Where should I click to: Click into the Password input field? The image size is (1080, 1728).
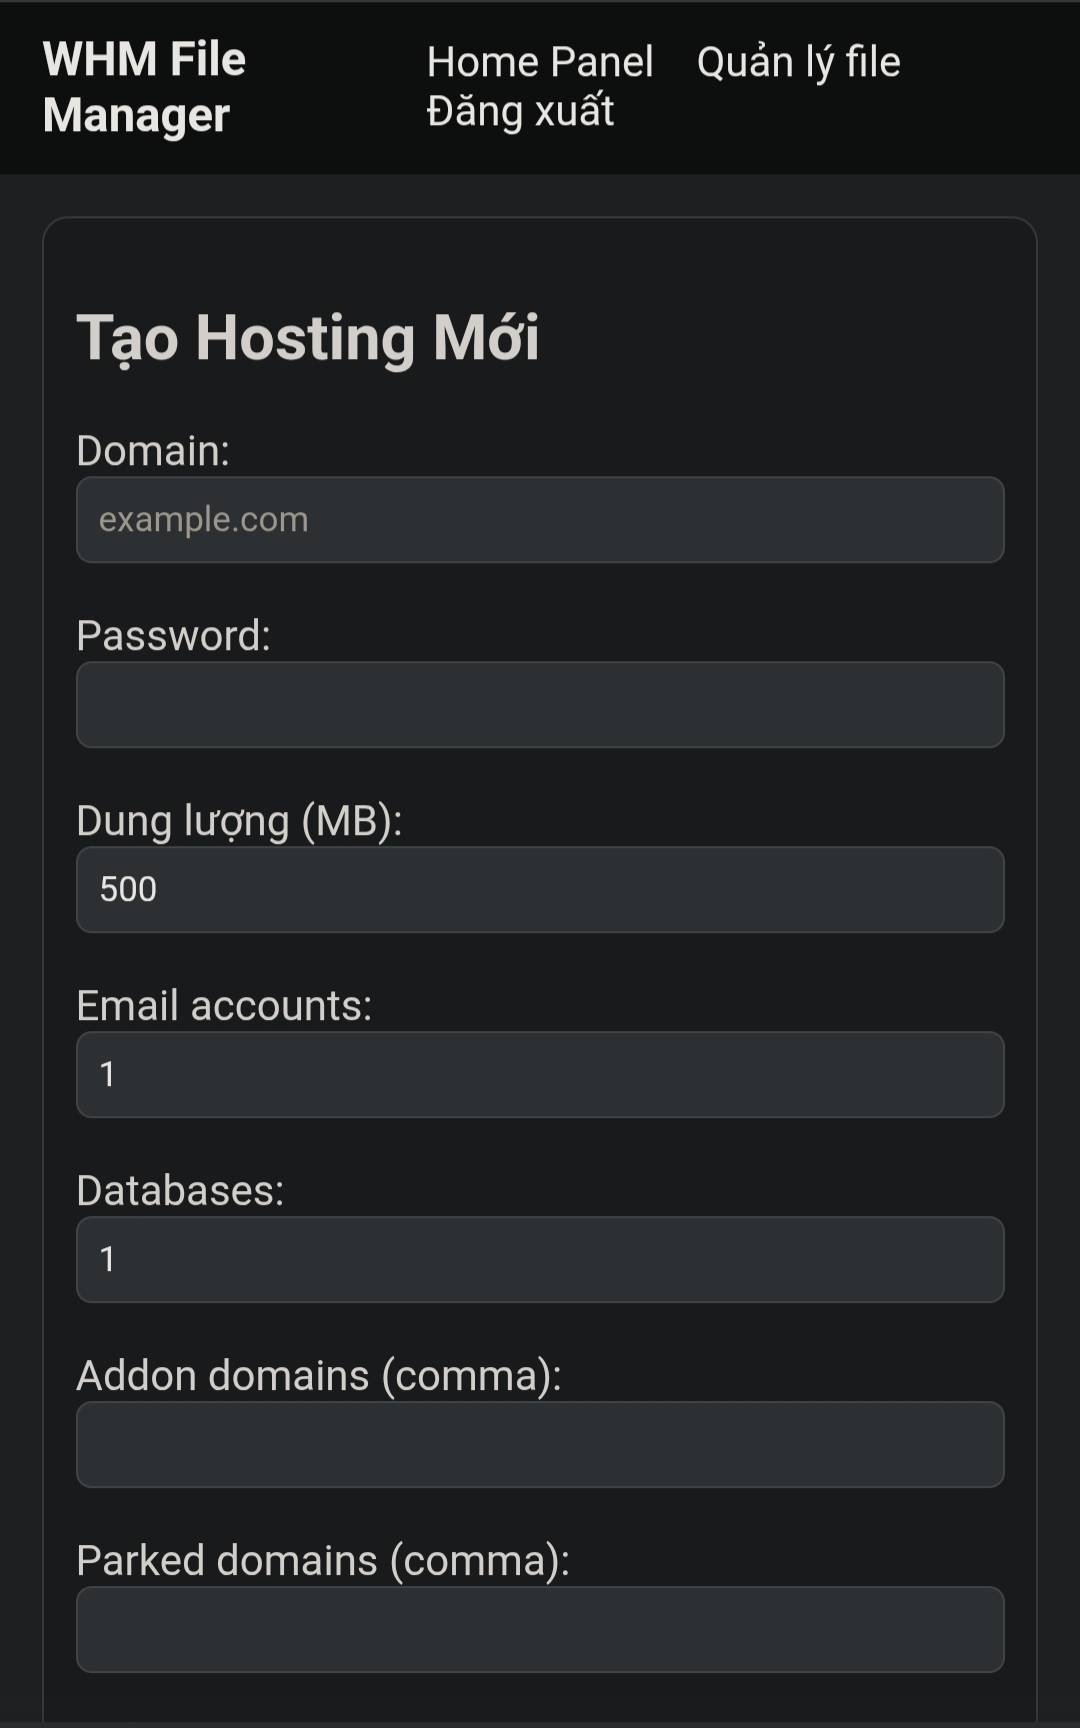pos(540,705)
